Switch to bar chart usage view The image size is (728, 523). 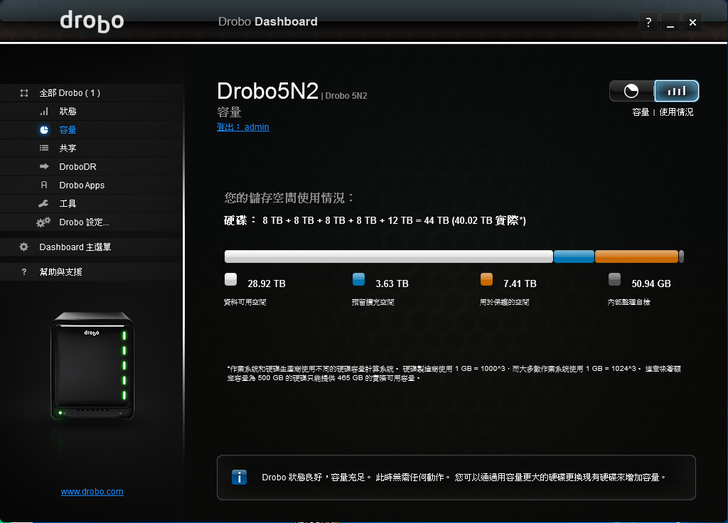pos(676,91)
